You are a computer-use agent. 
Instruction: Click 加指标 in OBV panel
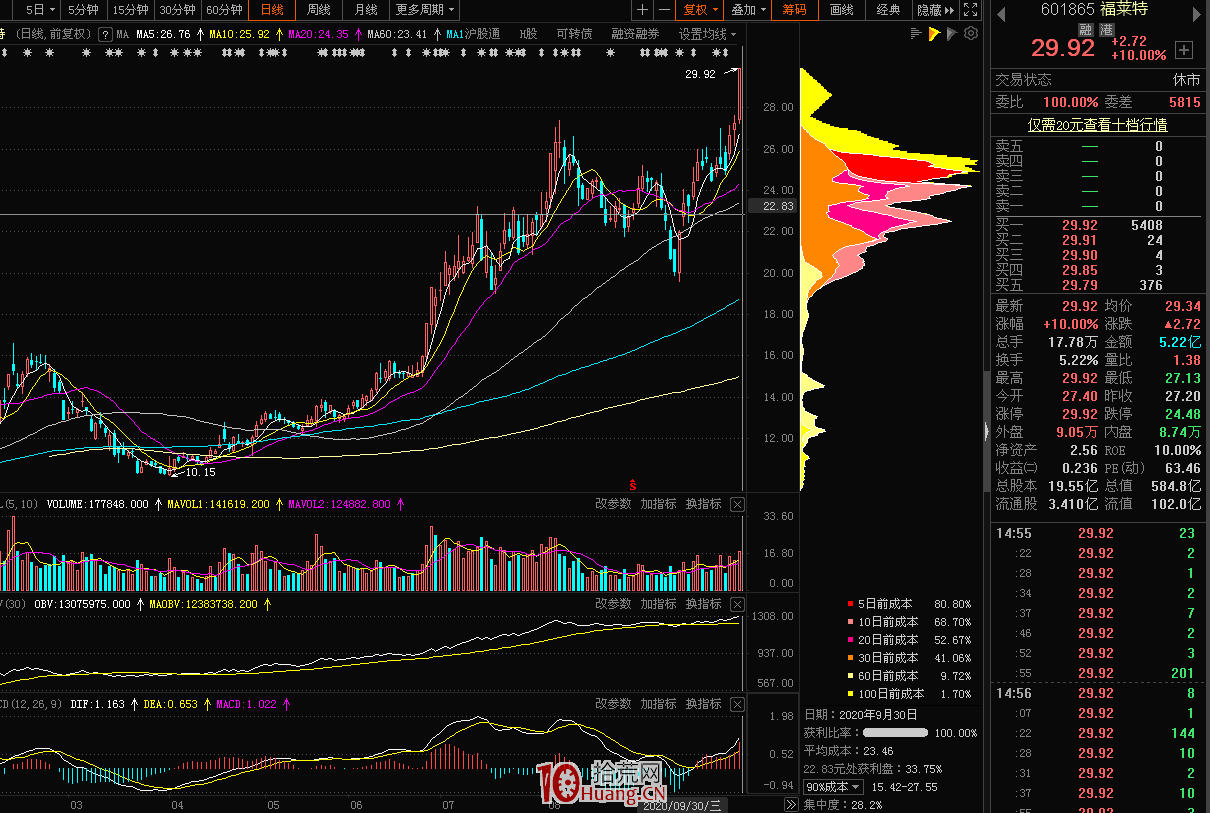[x=659, y=604]
